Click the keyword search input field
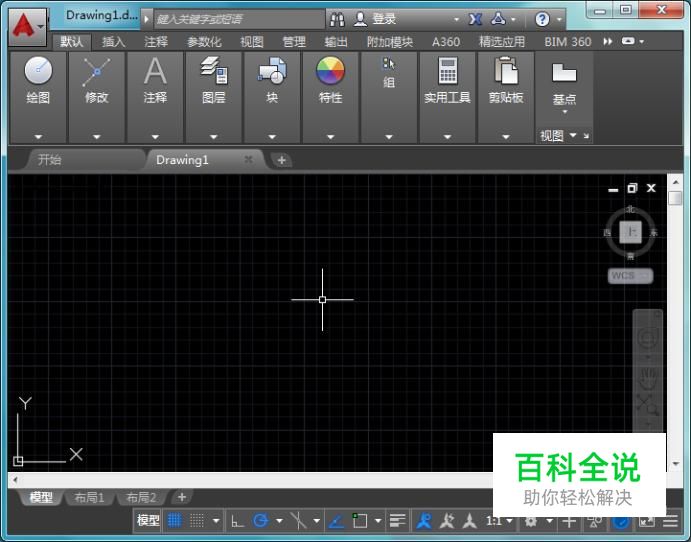The height and width of the screenshot is (542, 691). pos(239,19)
